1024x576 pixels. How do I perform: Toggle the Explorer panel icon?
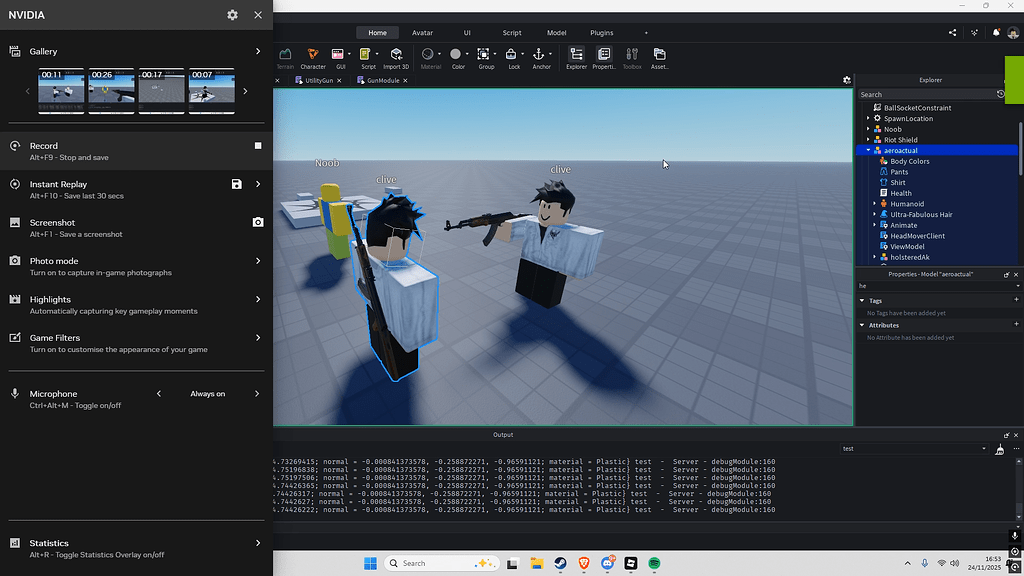pos(576,55)
